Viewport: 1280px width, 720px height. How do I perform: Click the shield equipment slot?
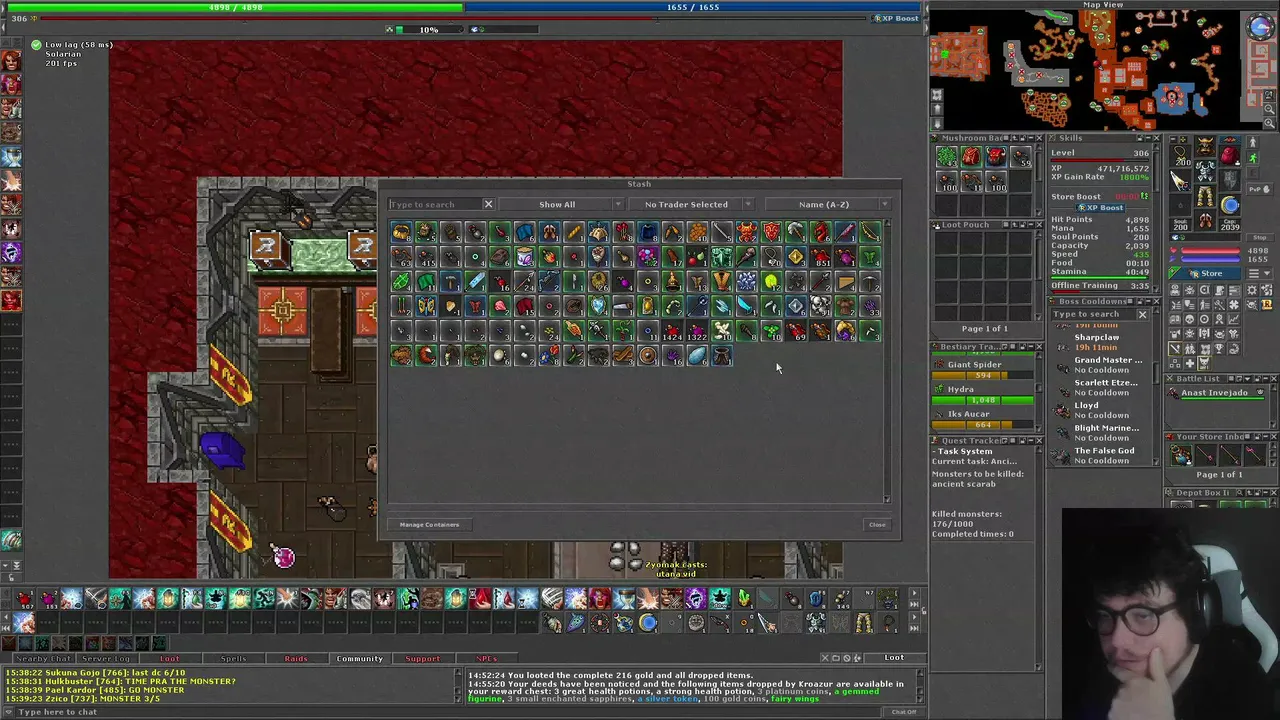[x=1229, y=181]
